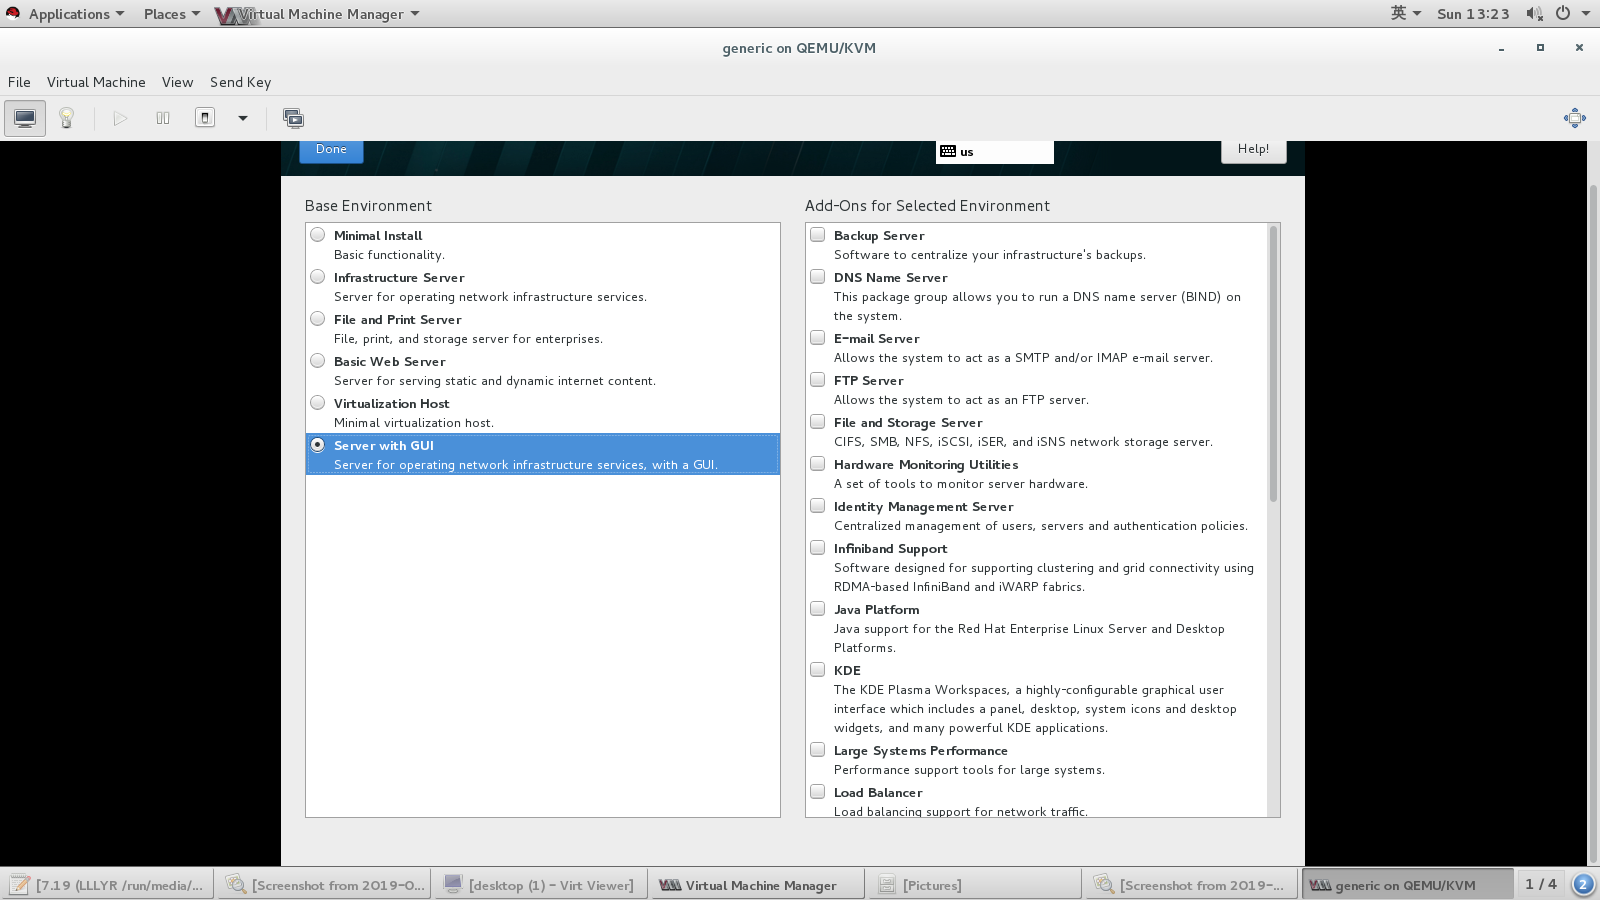Screen dimensions: 1600x900
Task: Switch to desktop (1) Virt Viewer window
Action: click(x=541, y=885)
